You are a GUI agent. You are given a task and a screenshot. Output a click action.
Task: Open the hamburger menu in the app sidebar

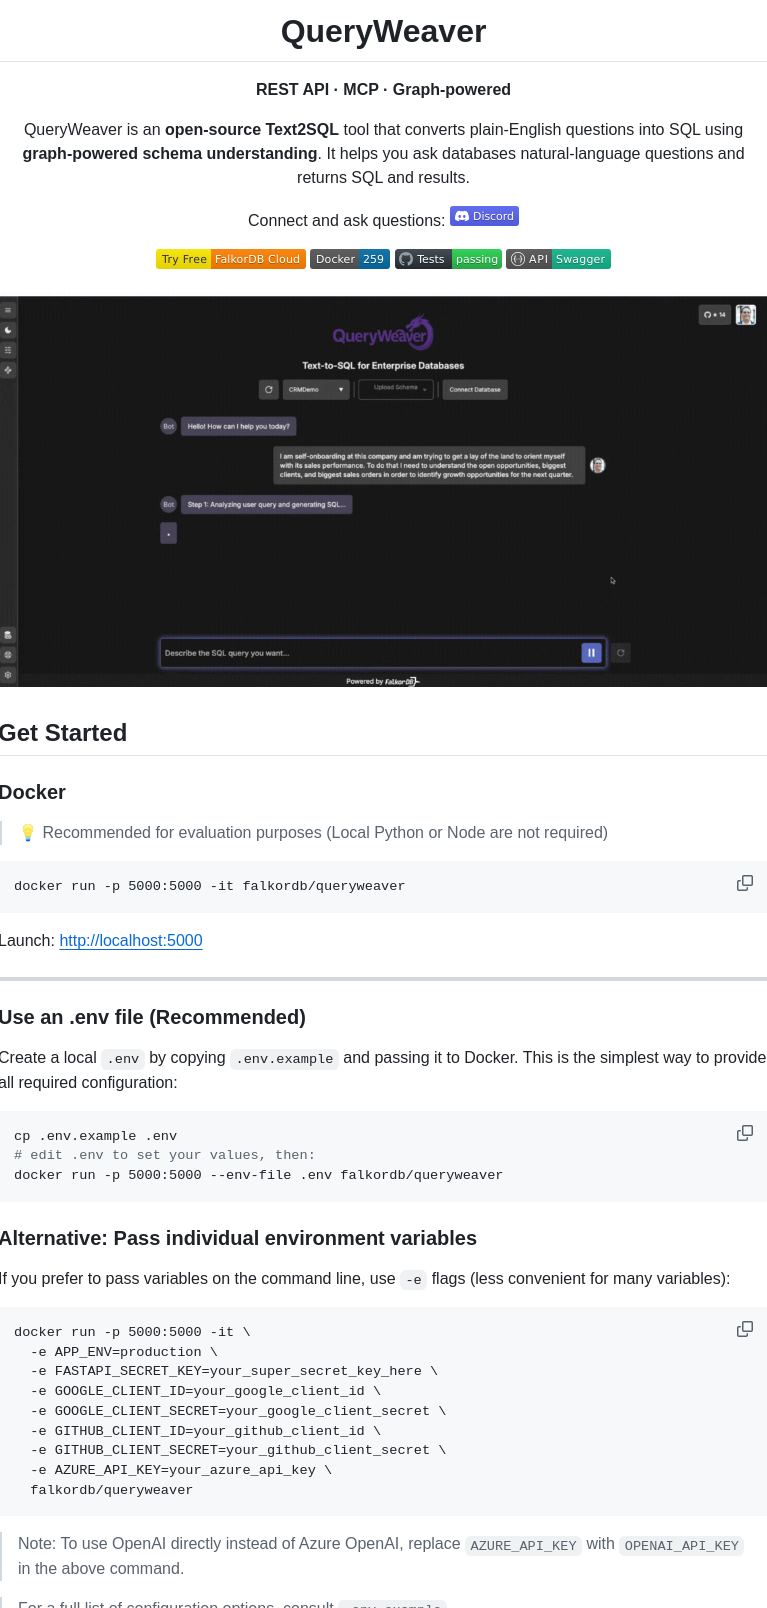point(8,310)
